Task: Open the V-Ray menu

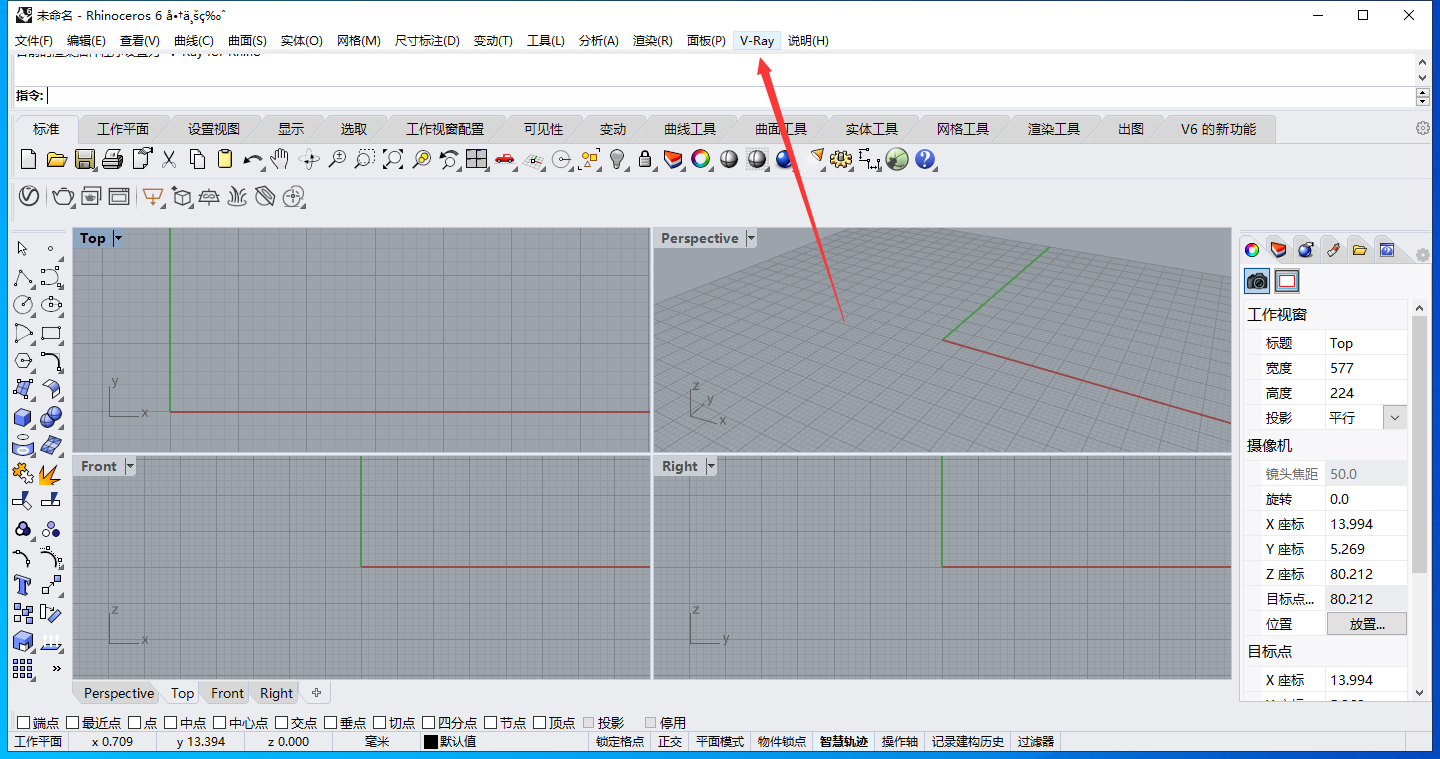Action: click(757, 40)
